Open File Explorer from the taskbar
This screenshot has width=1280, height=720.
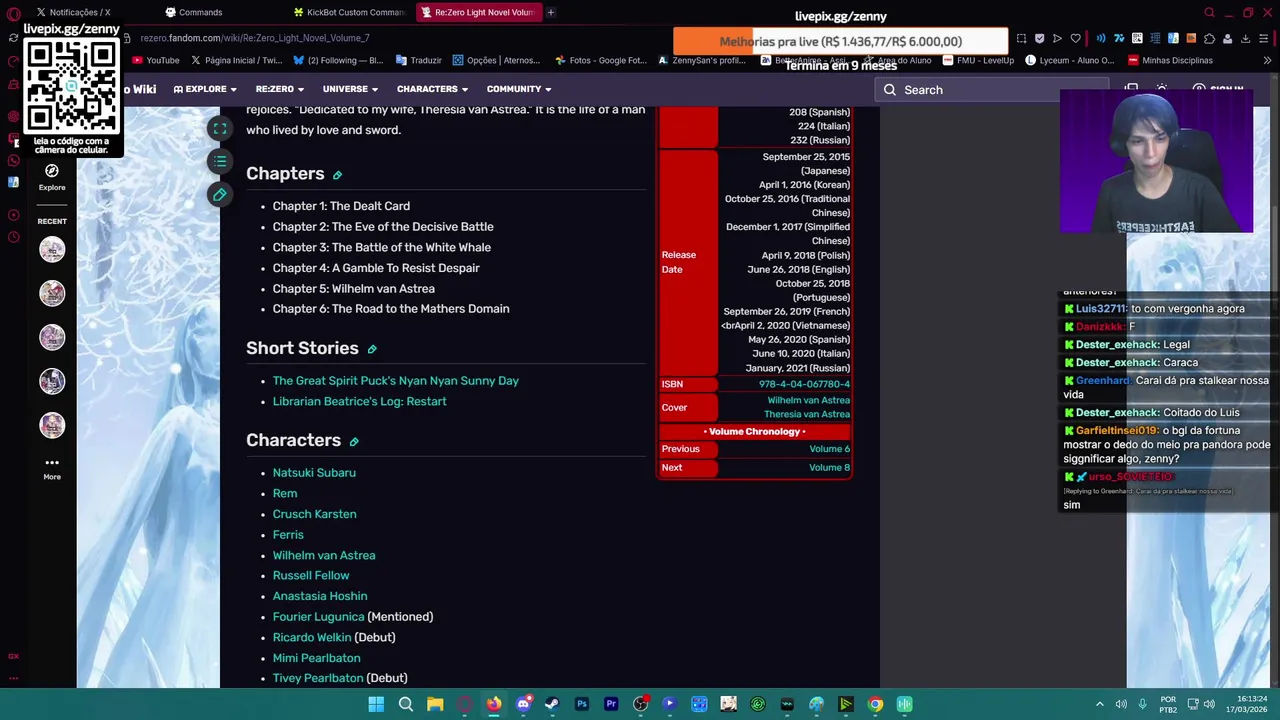click(435, 704)
